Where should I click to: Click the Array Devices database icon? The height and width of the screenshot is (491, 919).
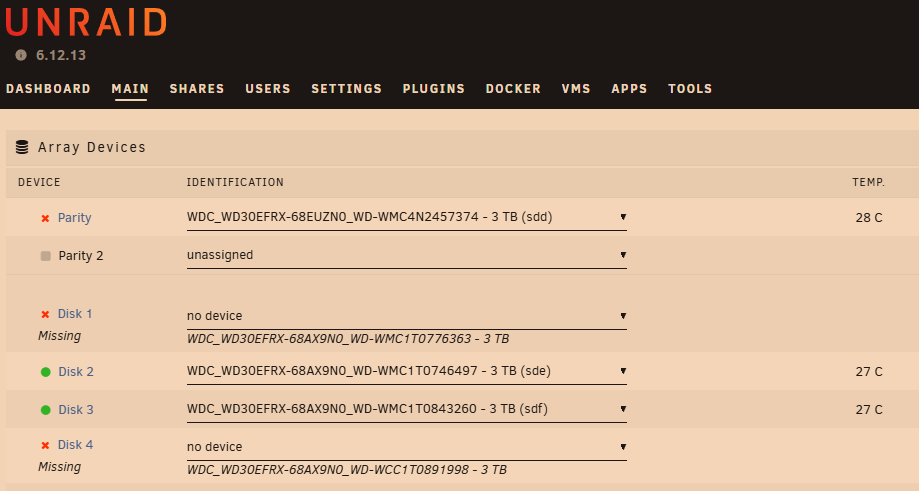[22, 147]
